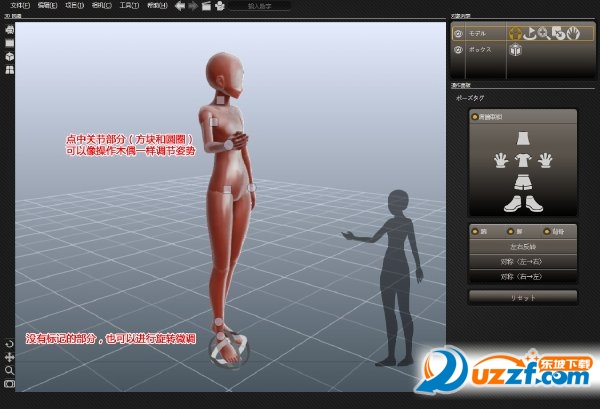600x409 pixels.
Task: Select the highlighted move tool in モデル row
Action: [x=515, y=34]
